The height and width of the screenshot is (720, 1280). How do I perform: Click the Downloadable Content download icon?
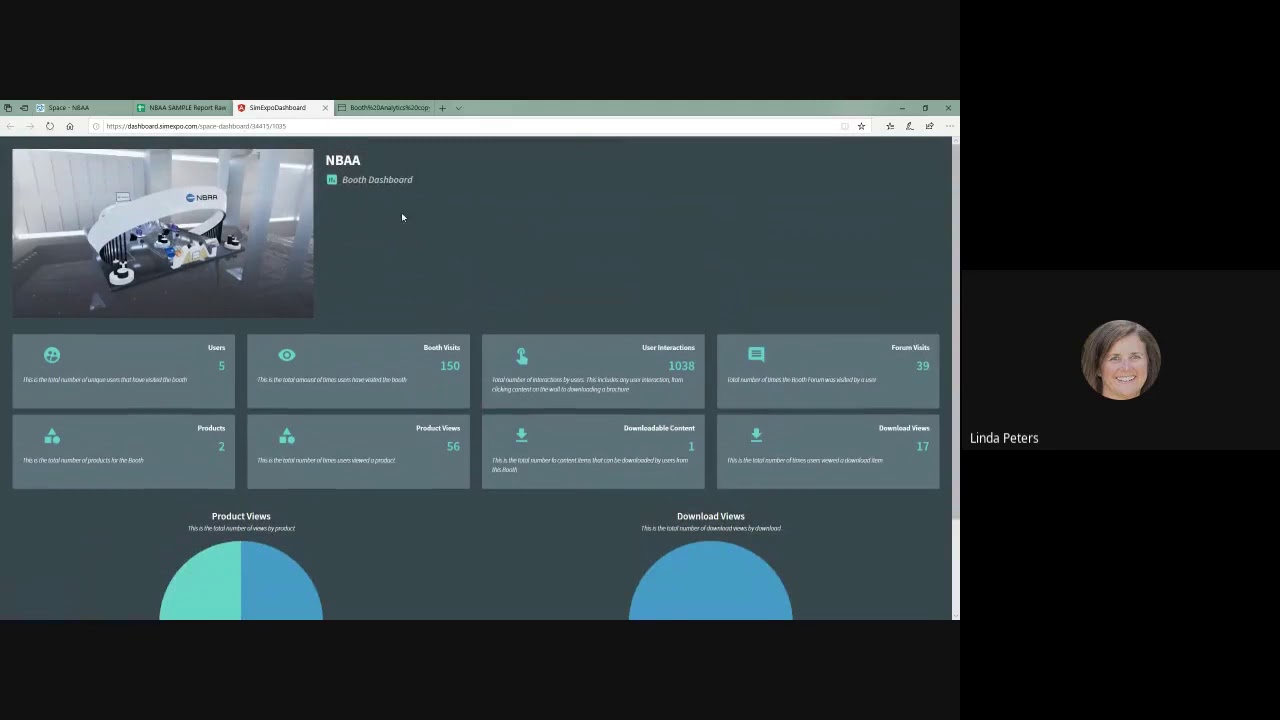(x=521, y=435)
